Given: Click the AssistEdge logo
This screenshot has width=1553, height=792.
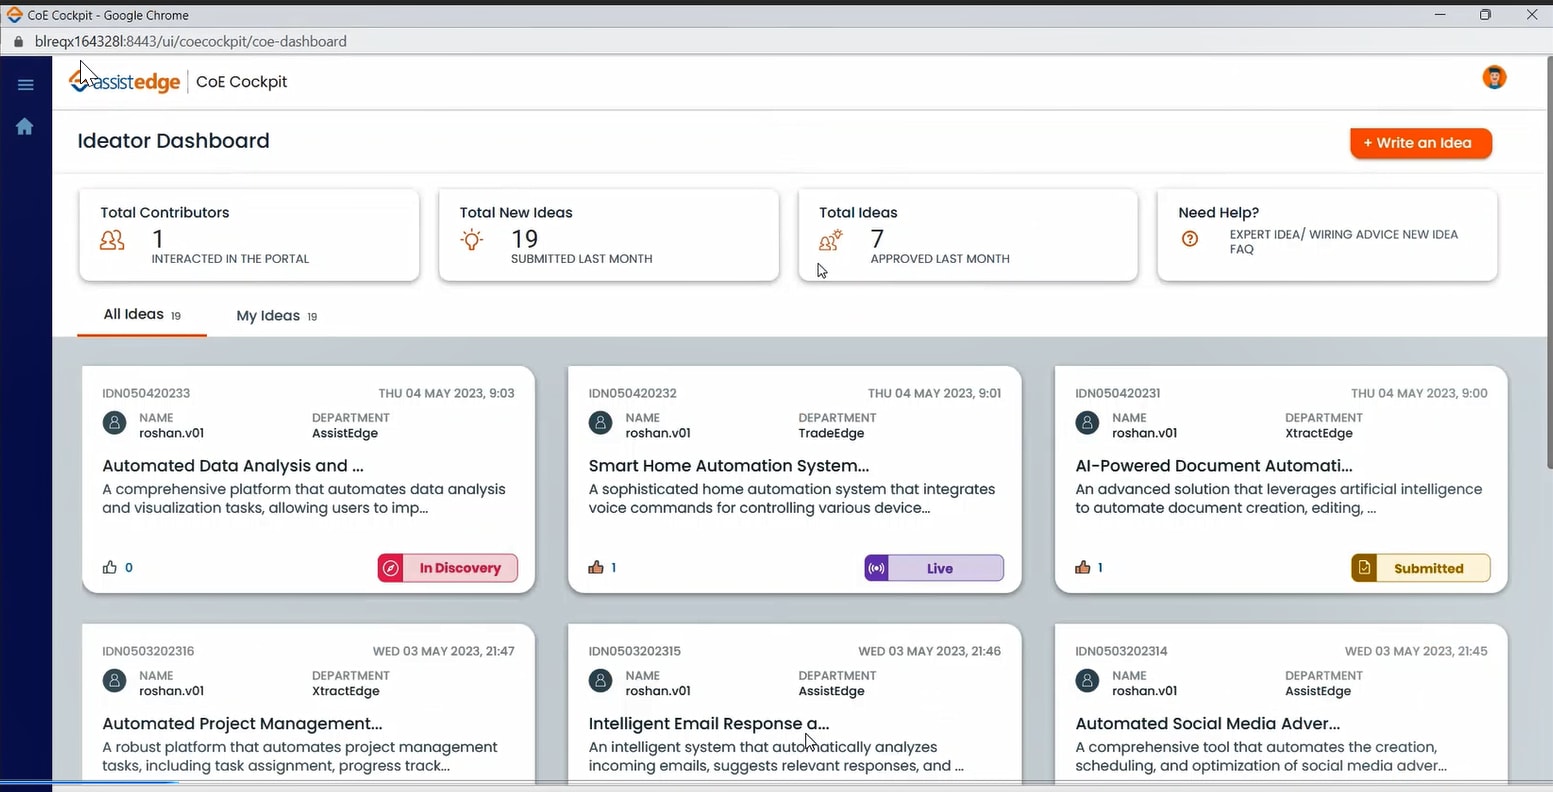Looking at the screenshot, I should (x=125, y=81).
